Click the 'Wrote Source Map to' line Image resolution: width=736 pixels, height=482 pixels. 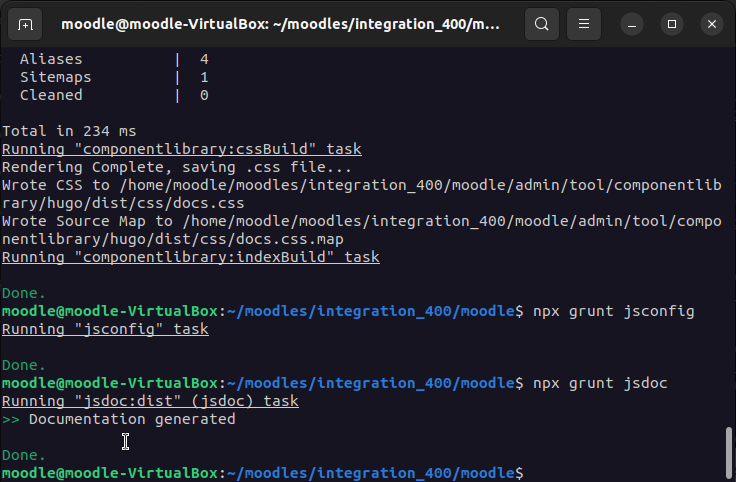[361, 221]
